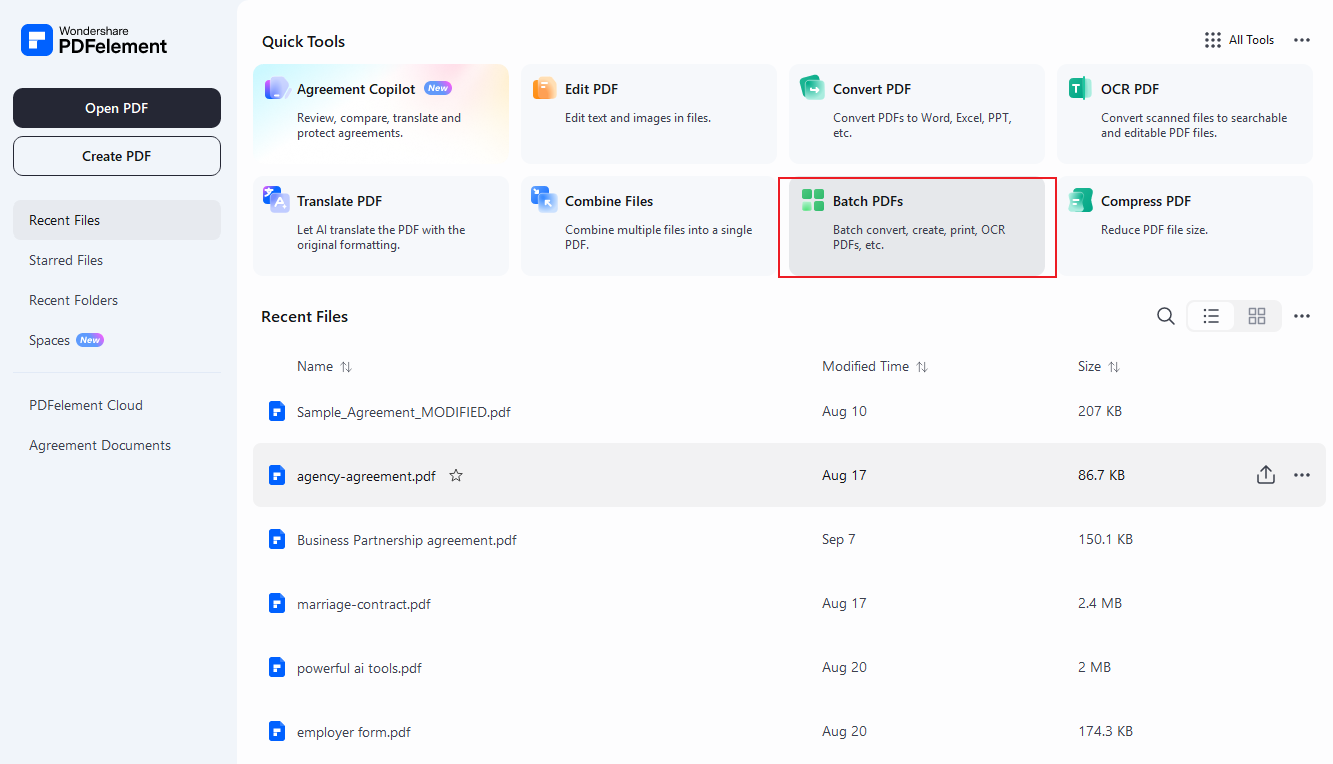Click the Convert PDF tool icon
The image size is (1333, 764).
pos(812,89)
